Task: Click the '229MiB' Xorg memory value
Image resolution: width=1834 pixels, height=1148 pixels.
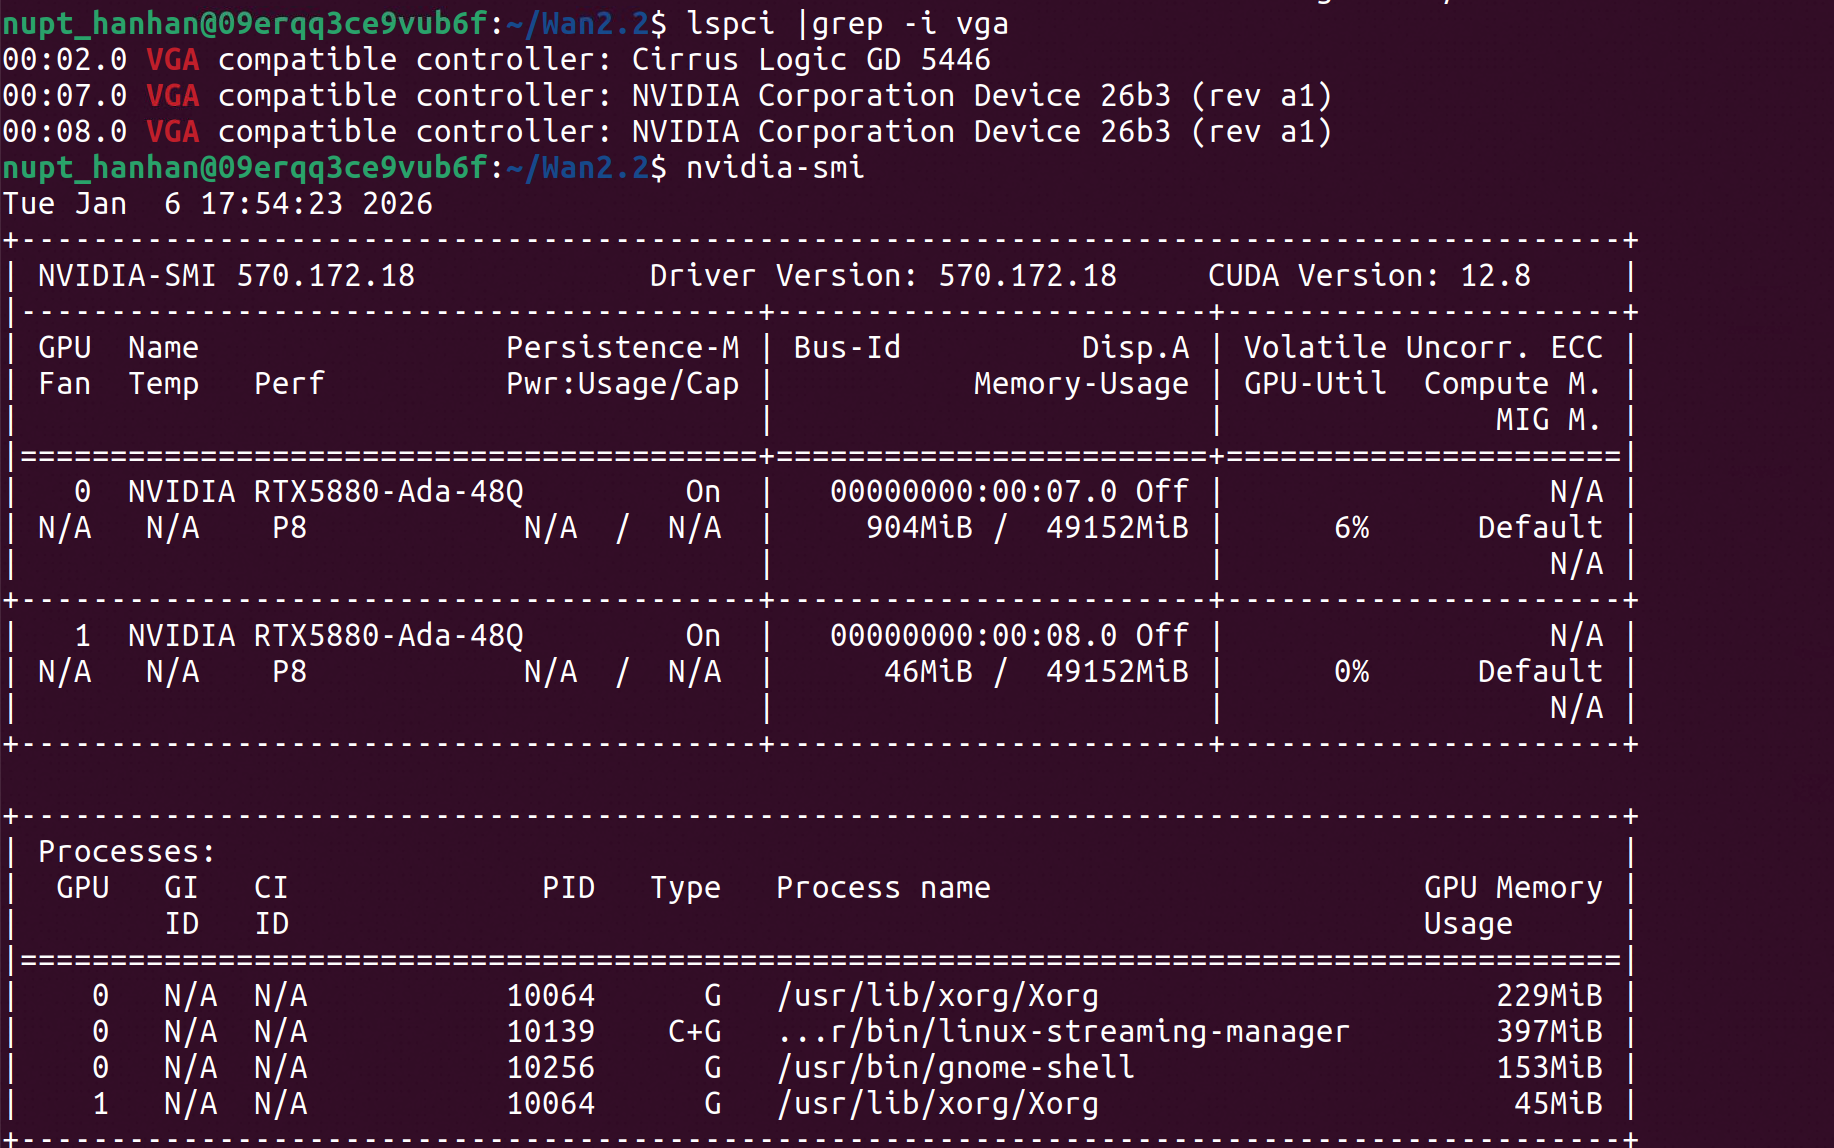Action: coord(1549,995)
